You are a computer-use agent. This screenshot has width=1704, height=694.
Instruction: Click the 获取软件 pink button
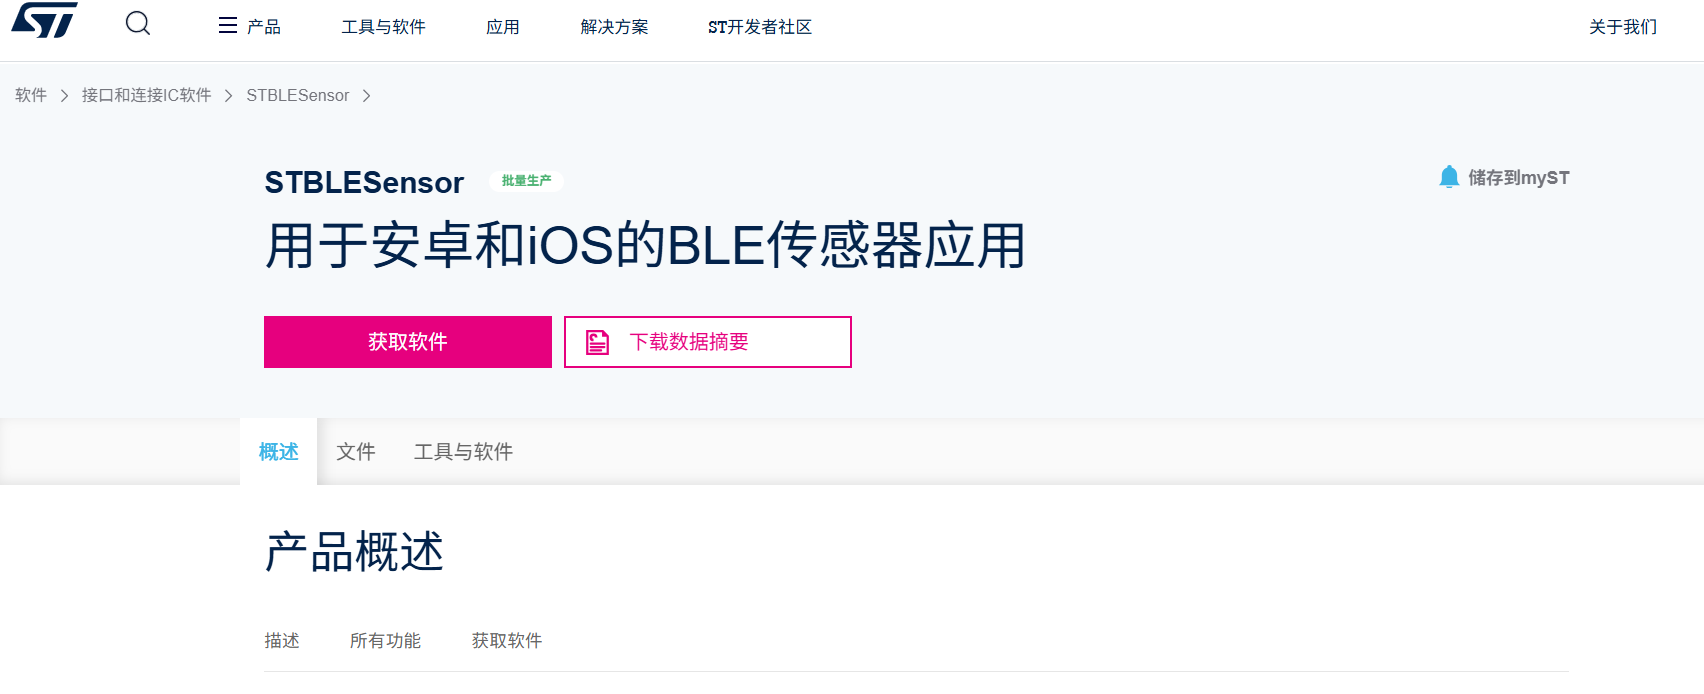(407, 341)
